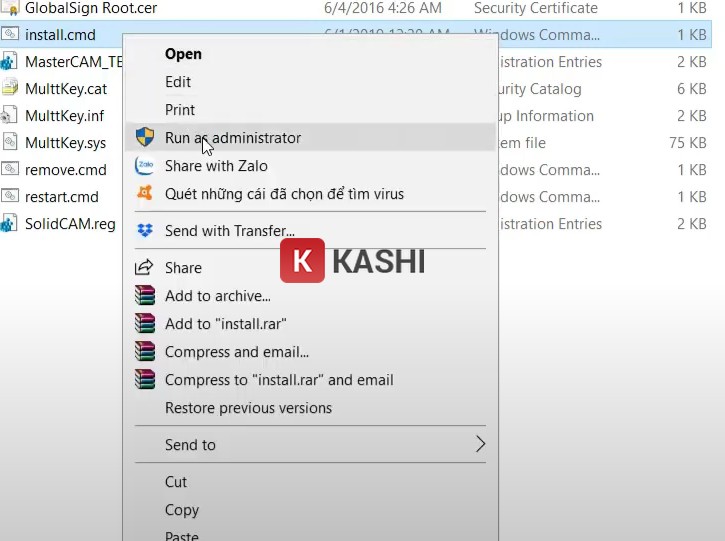
Task: Select the restart.cmd file name
Action: coord(61,197)
